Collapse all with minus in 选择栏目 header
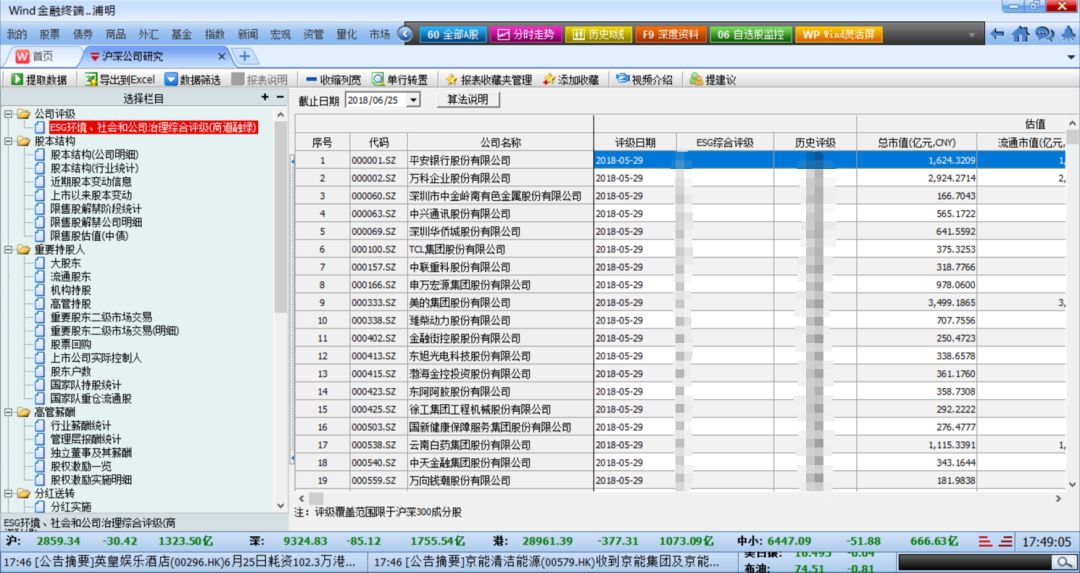1080x573 pixels. (x=280, y=98)
